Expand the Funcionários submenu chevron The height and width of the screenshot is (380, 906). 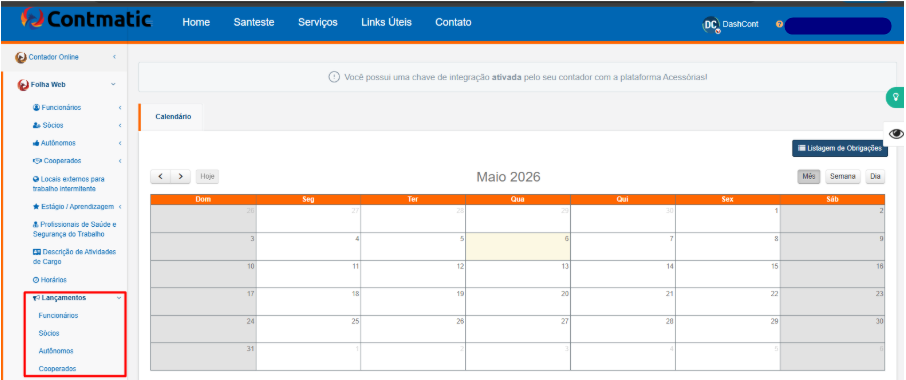(x=120, y=107)
